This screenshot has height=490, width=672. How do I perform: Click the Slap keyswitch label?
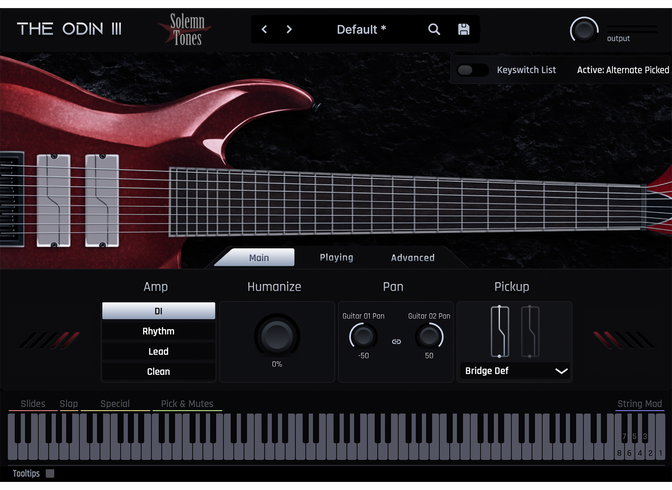[69, 403]
